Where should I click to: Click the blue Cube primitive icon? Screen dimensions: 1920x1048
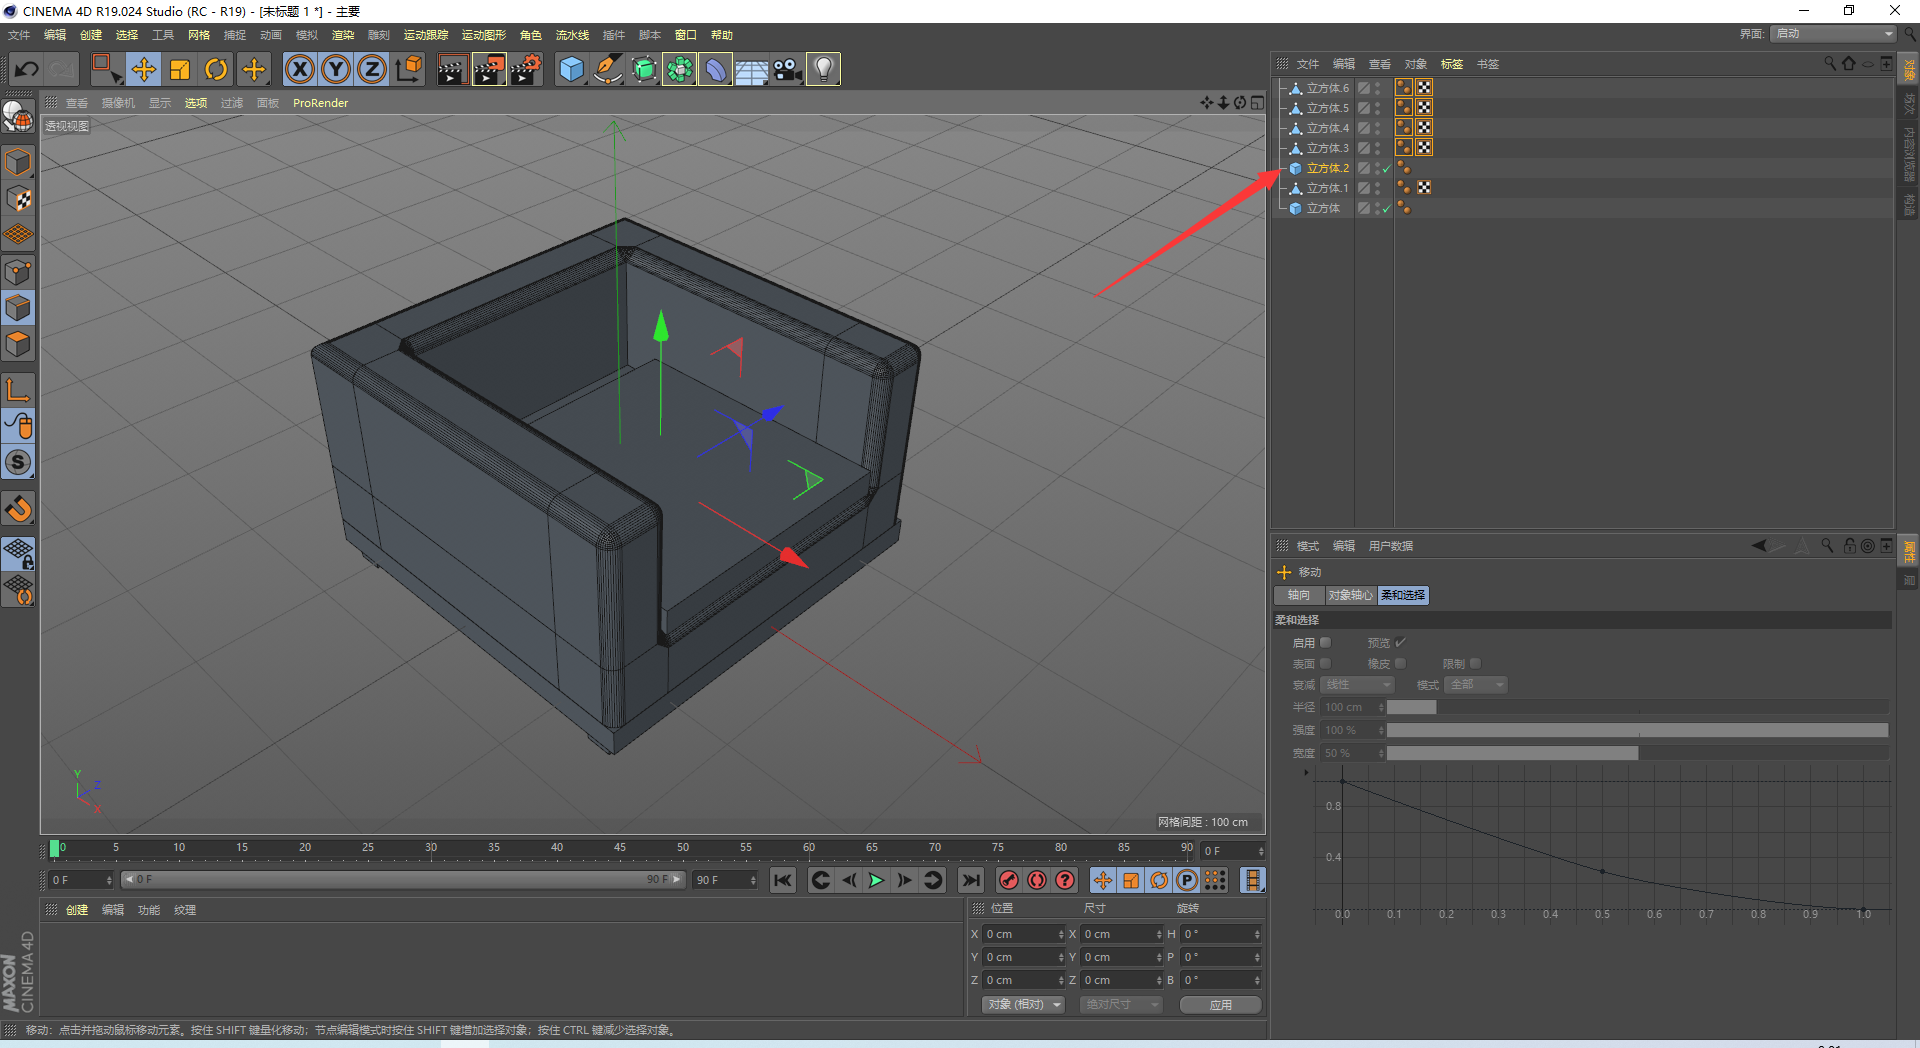571,69
